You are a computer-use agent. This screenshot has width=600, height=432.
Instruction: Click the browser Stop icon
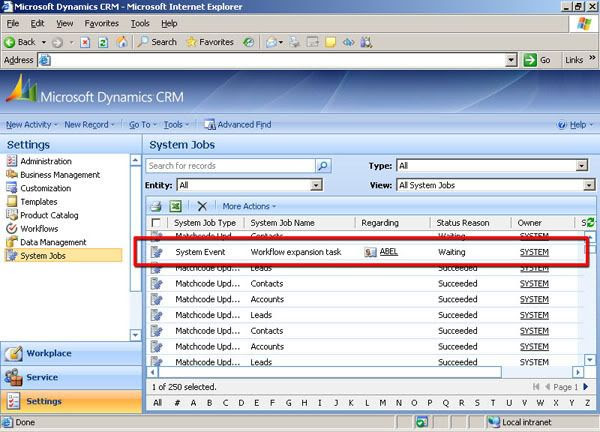[85, 42]
